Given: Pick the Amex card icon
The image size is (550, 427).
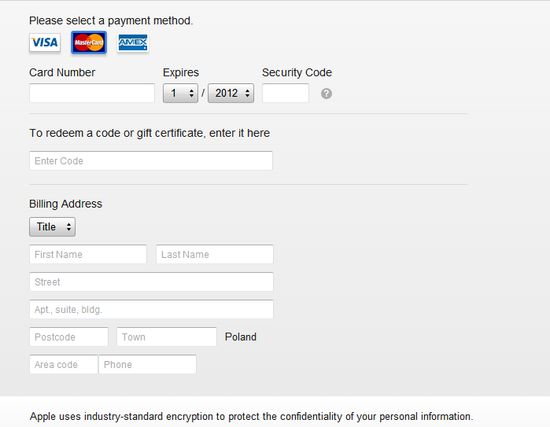Looking at the screenshot, I should coord(133,42).
